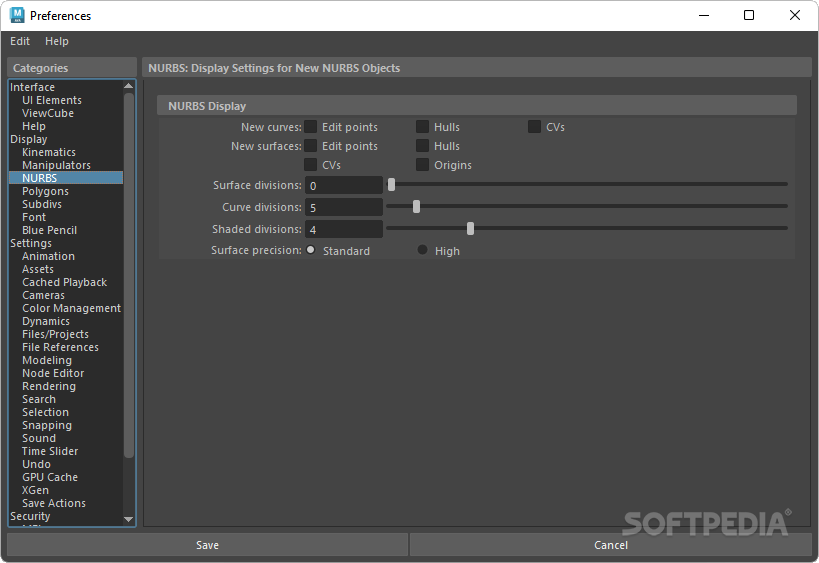Enable CVs for New curves
This screenshot has width=819, height=563.
pos(534,127)
